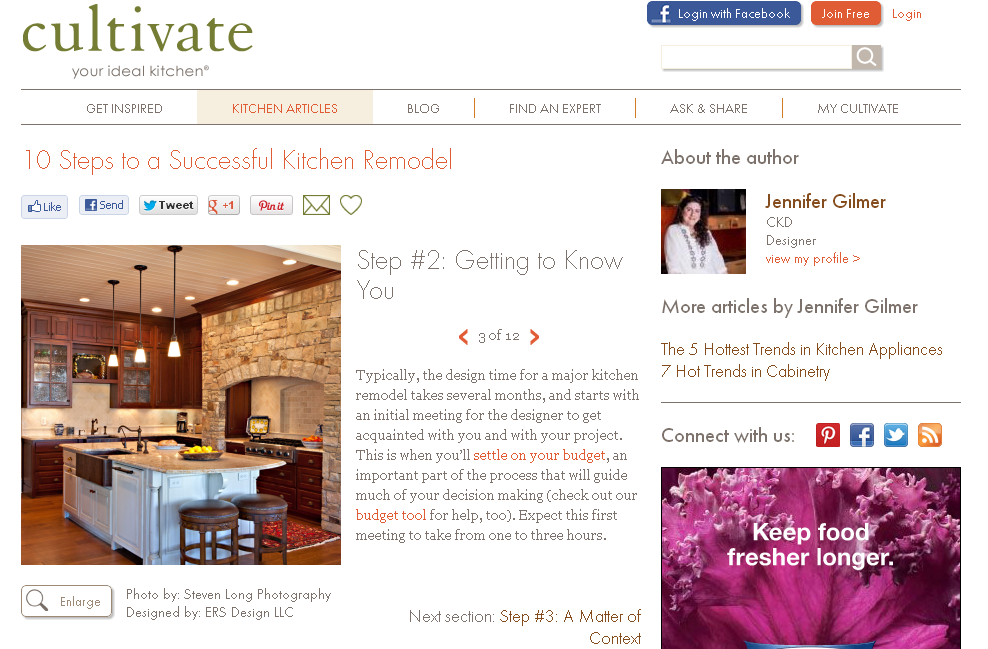Open Pinterest page from Connect with us
Viewport: 988px width, 649px height.
click(828, 435)
